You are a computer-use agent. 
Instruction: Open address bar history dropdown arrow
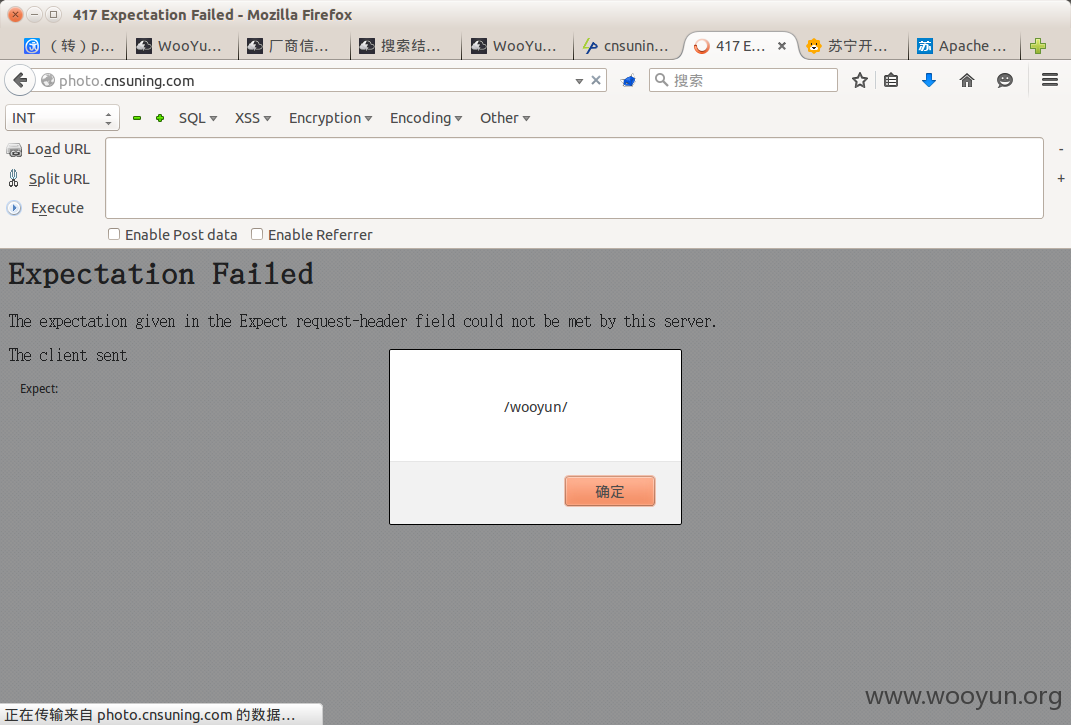579,81
